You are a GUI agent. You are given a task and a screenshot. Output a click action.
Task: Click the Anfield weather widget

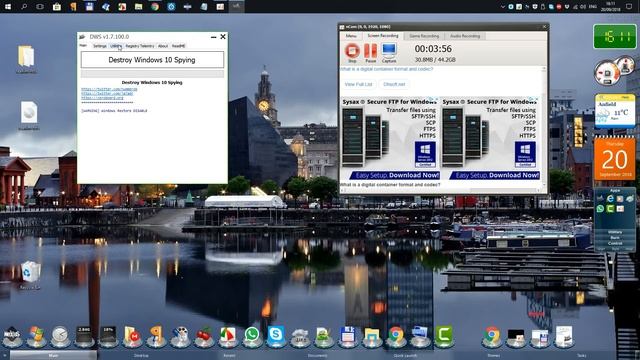point(615,111)
